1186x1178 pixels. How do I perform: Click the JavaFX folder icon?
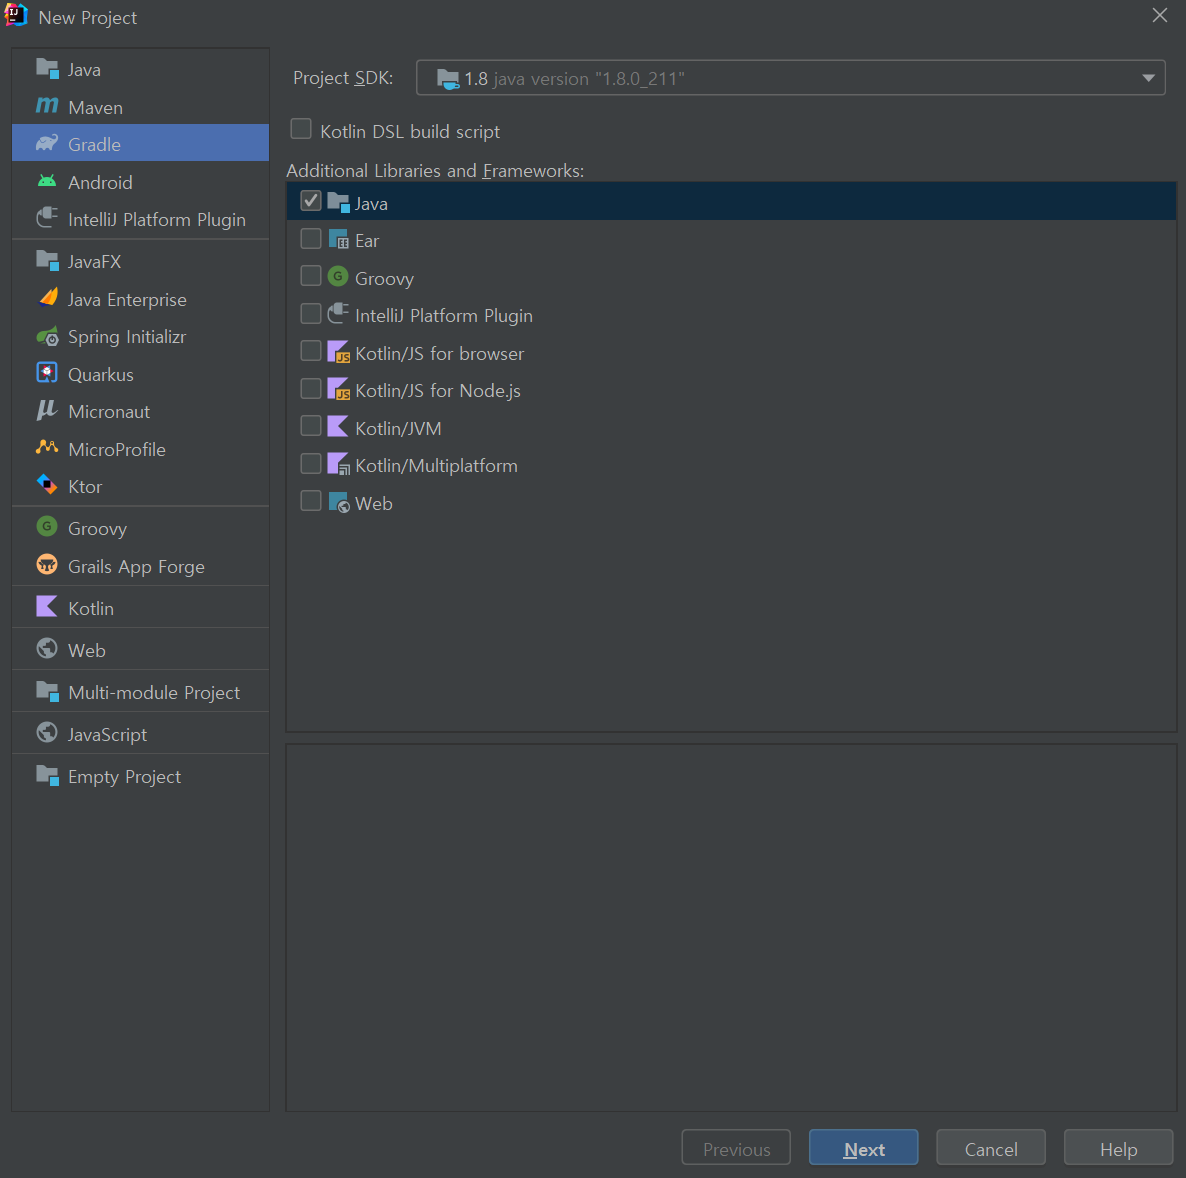pyautogui.click(x=47, y=260)
